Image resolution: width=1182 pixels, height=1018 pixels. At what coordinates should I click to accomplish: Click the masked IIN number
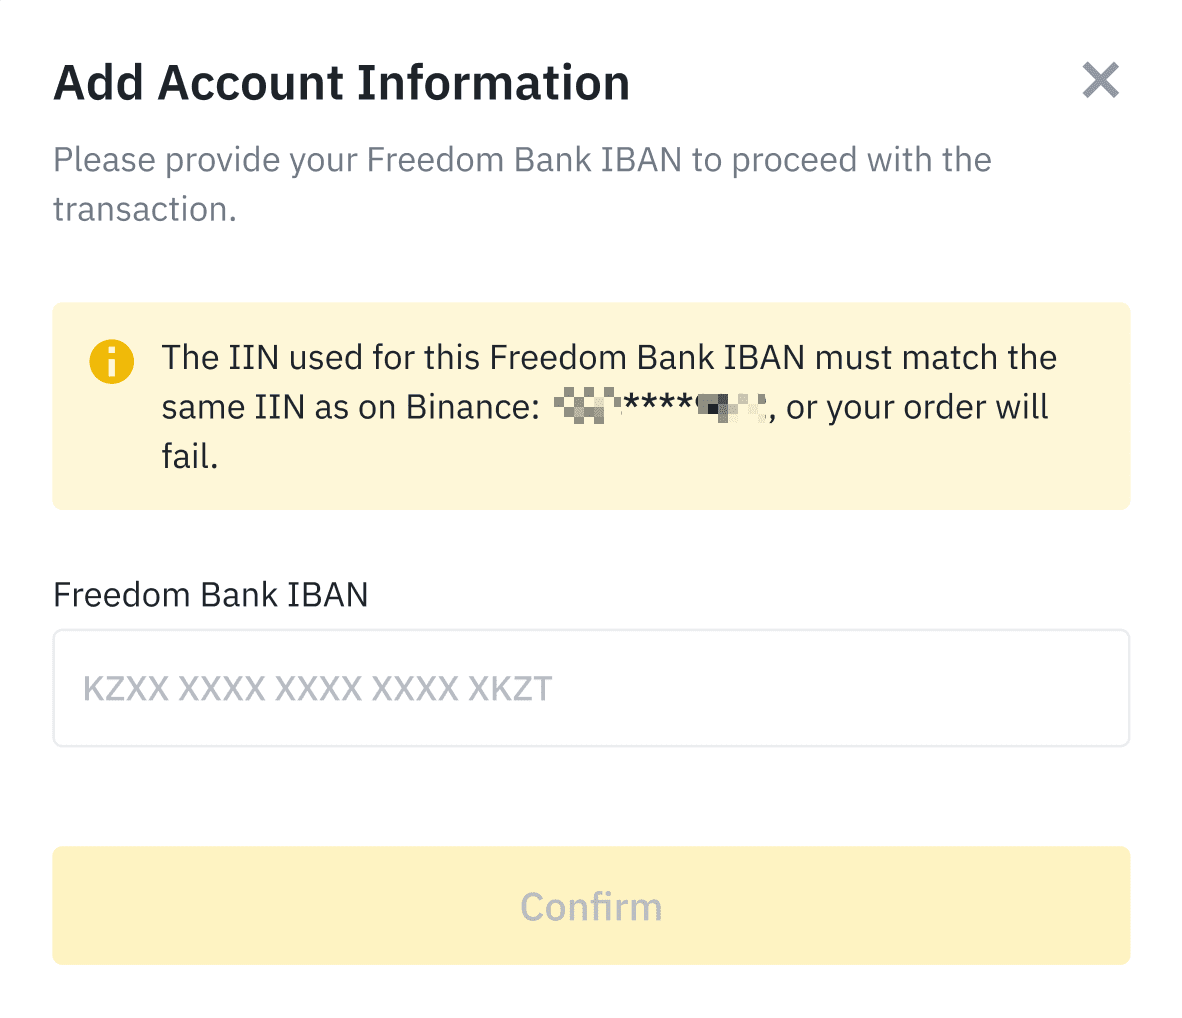(660, 407)
